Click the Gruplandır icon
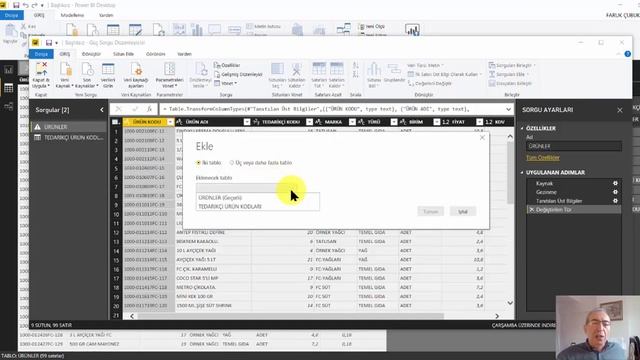 pyautogui.click(x=394, y=70)
